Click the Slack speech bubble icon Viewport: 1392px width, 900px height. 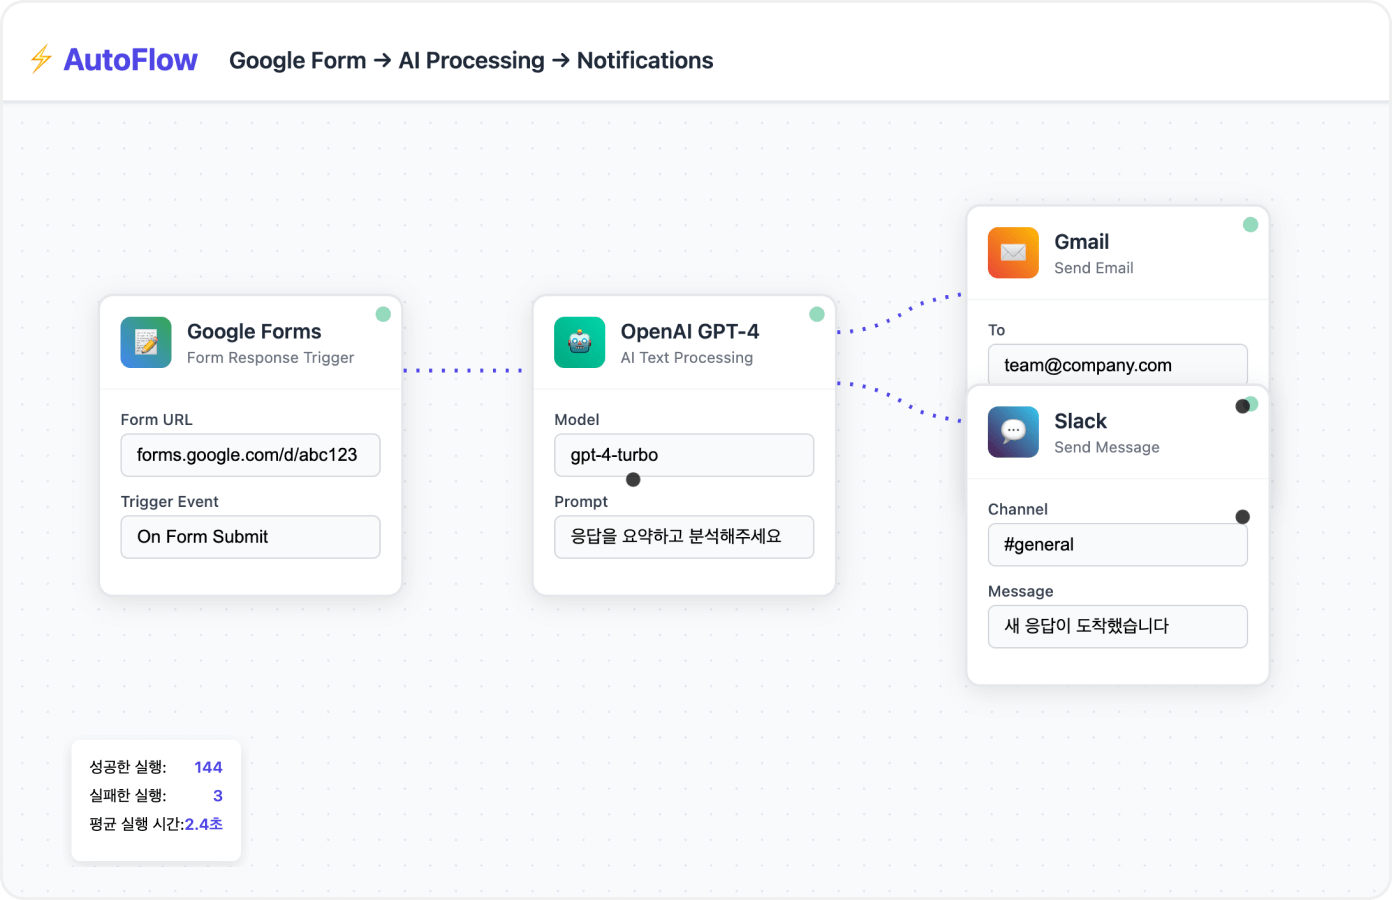point(1013,432)
